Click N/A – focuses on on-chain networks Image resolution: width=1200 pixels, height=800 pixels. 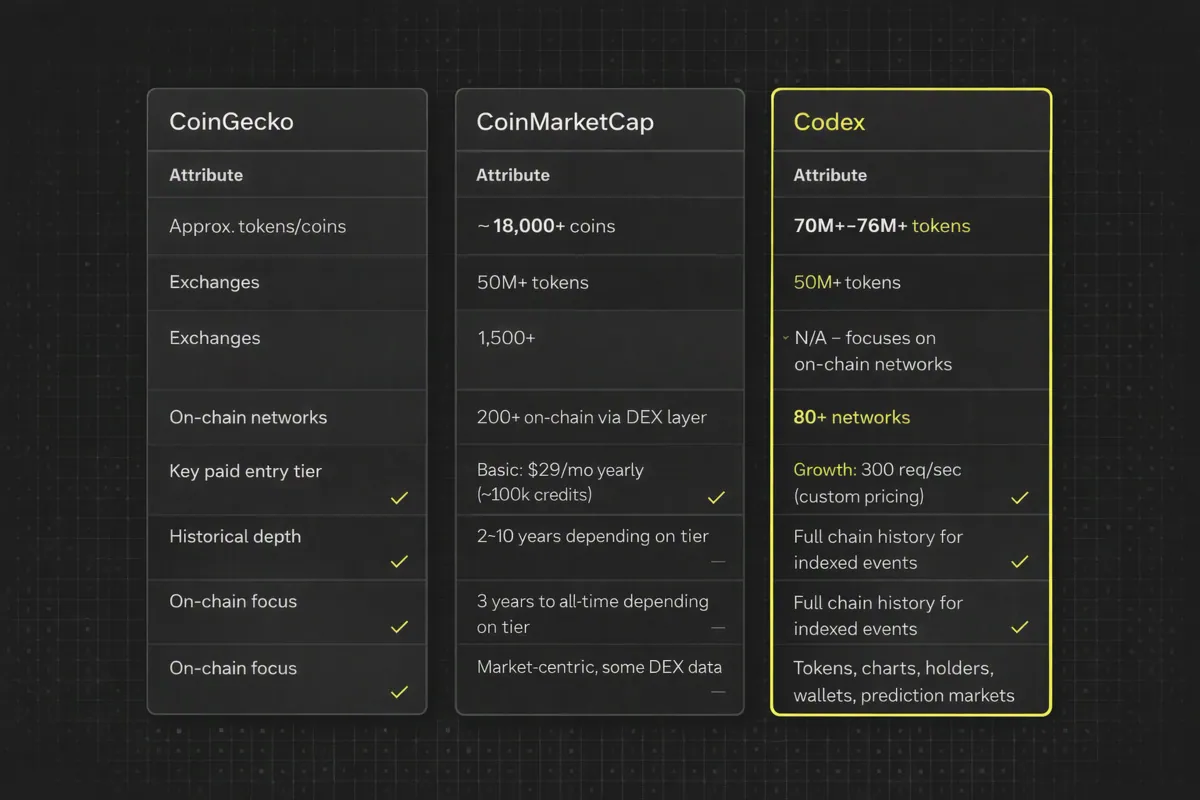point(873,351)
